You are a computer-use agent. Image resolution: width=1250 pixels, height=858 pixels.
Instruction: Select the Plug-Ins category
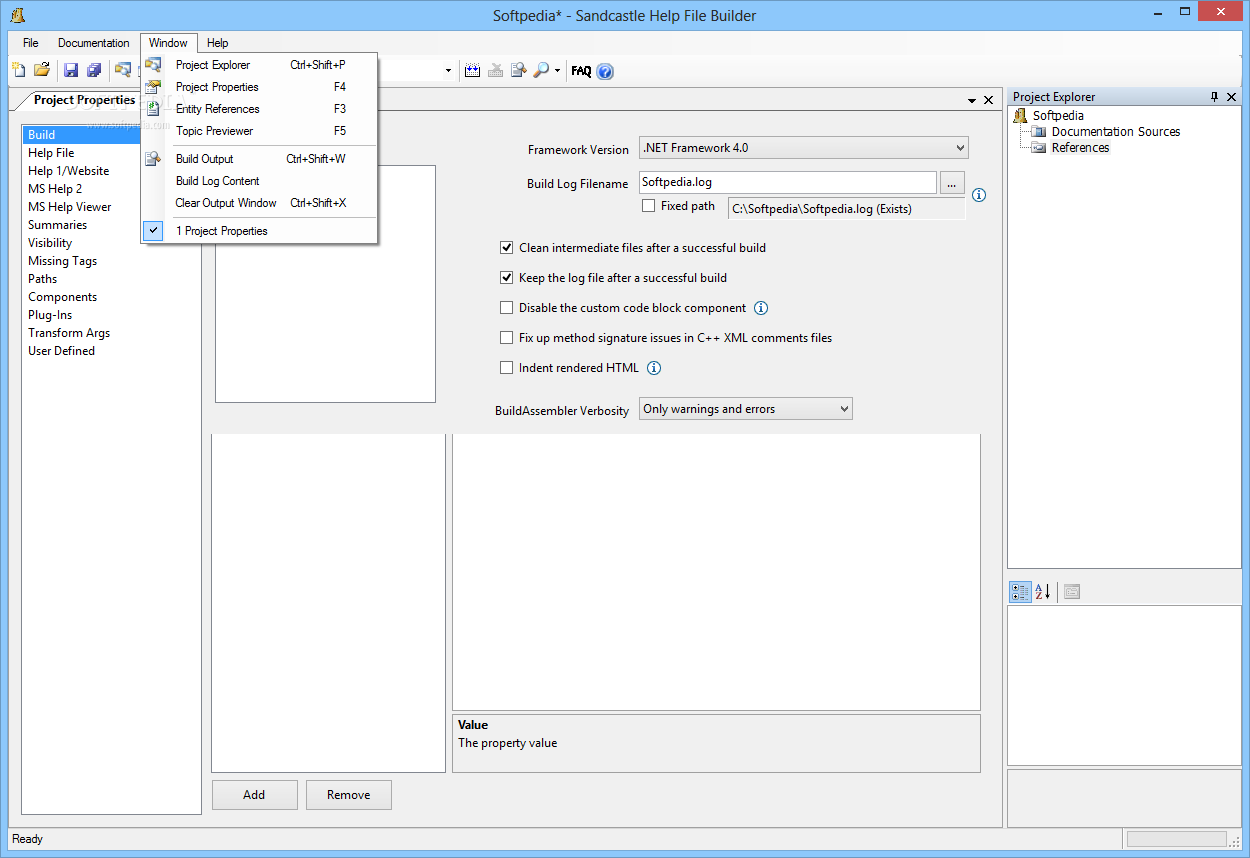point(50,315)
